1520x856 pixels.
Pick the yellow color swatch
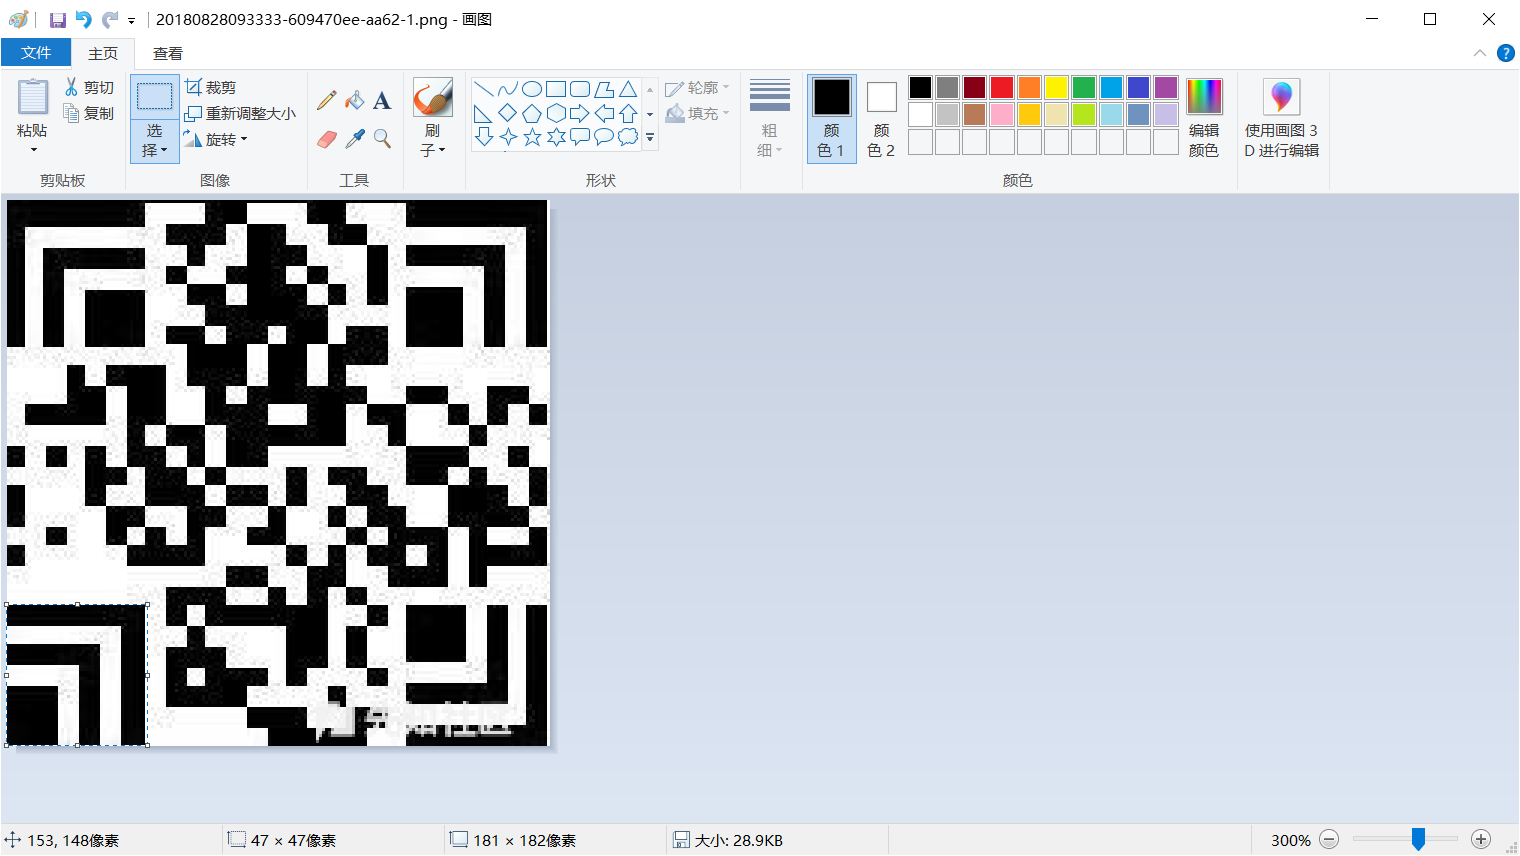1056,88
